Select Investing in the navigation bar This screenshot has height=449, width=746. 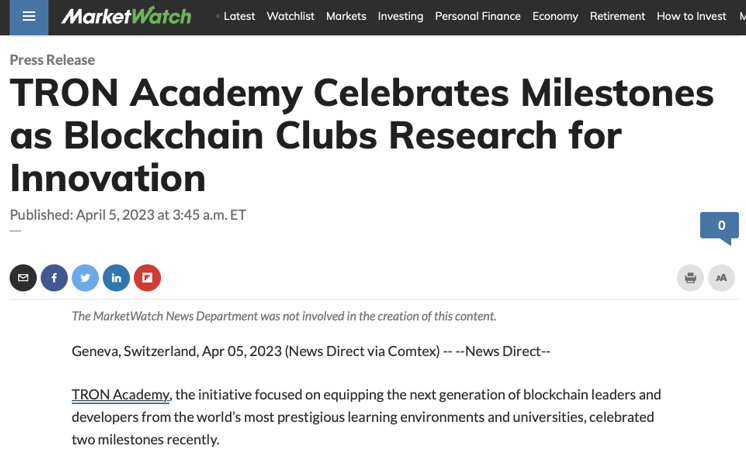(400, 16)
